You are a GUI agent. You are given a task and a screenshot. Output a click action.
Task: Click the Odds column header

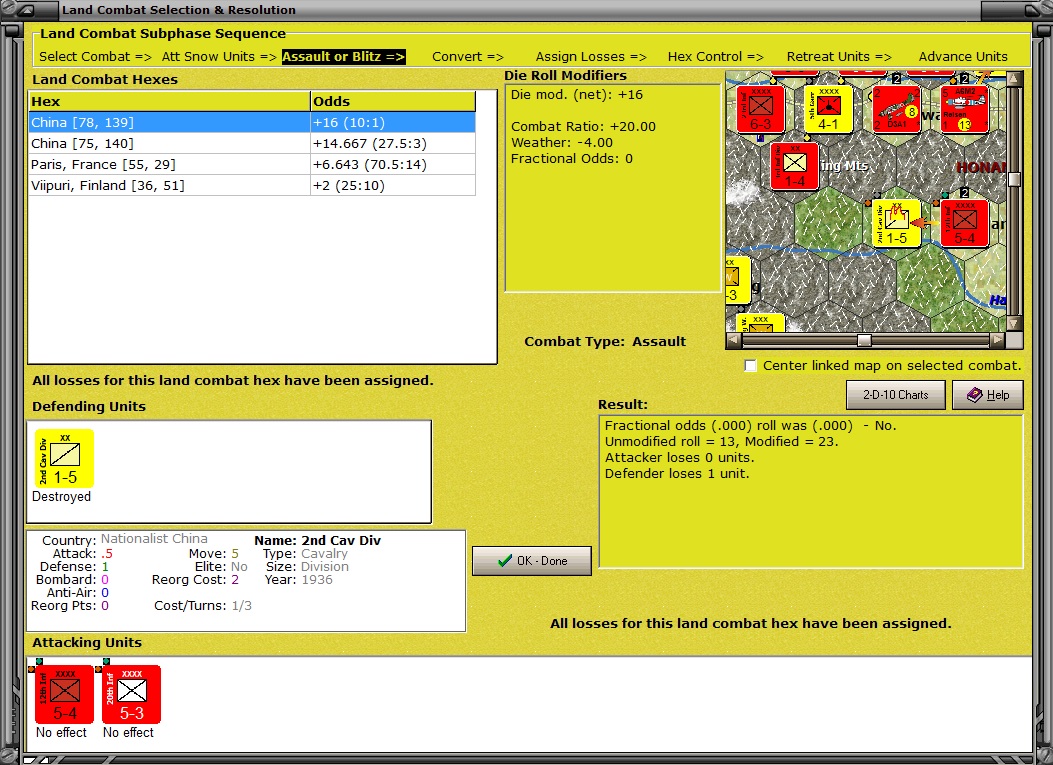[393, 101]
